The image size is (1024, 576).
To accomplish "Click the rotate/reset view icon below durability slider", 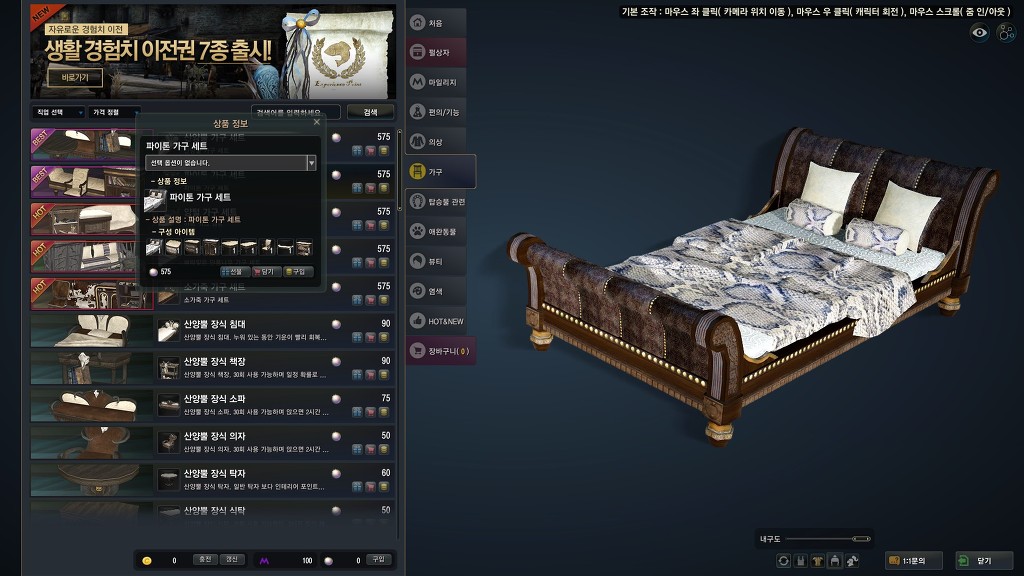I will pos(783,560).
